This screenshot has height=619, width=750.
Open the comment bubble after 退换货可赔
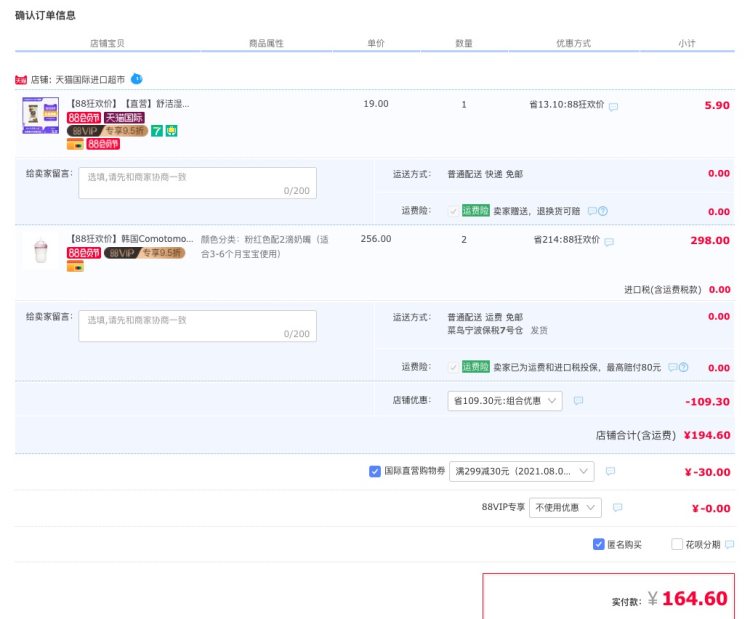tap(592, 211)
